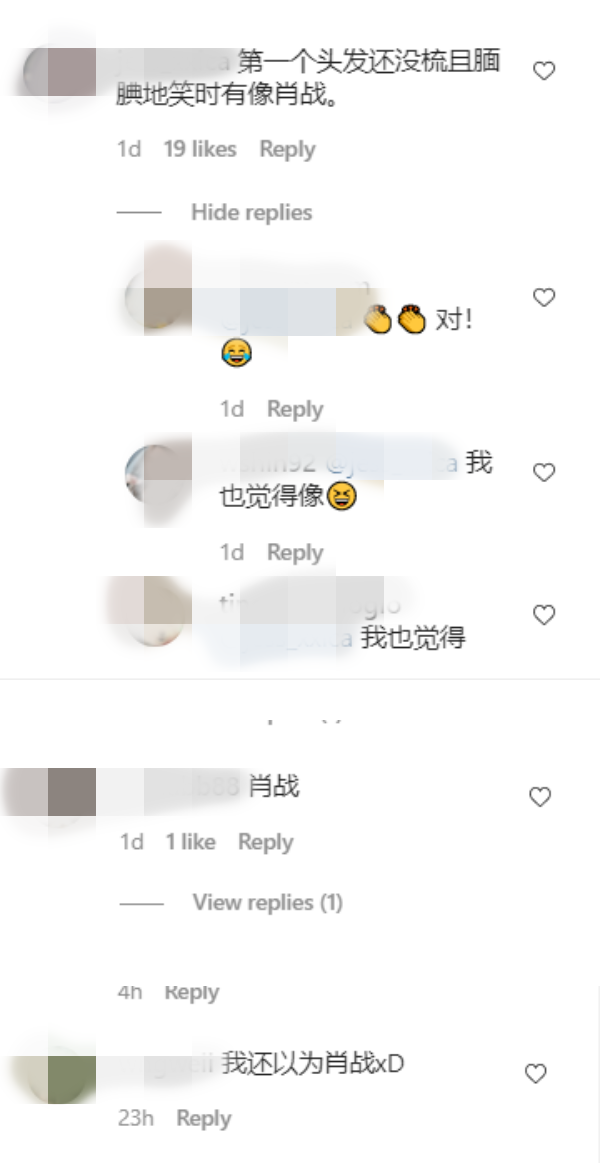View the 19 likes list
This screenshot has height=1163, width=600.
200,149
